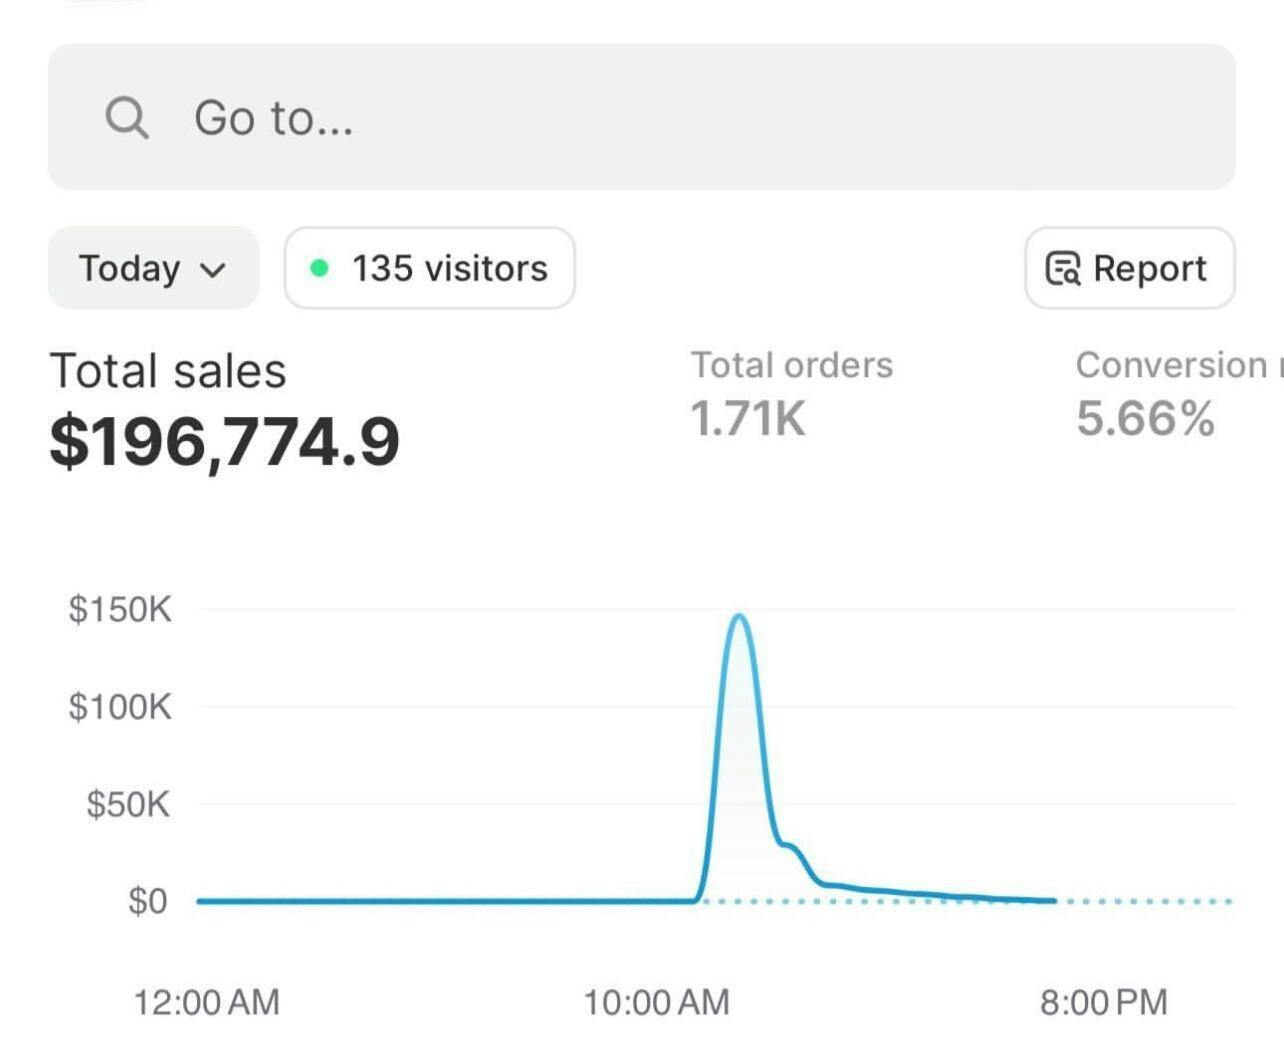Open the Report button label
Image resolution: width=1284 pixels, height=1053 pixels.
tap(1149, 268)
